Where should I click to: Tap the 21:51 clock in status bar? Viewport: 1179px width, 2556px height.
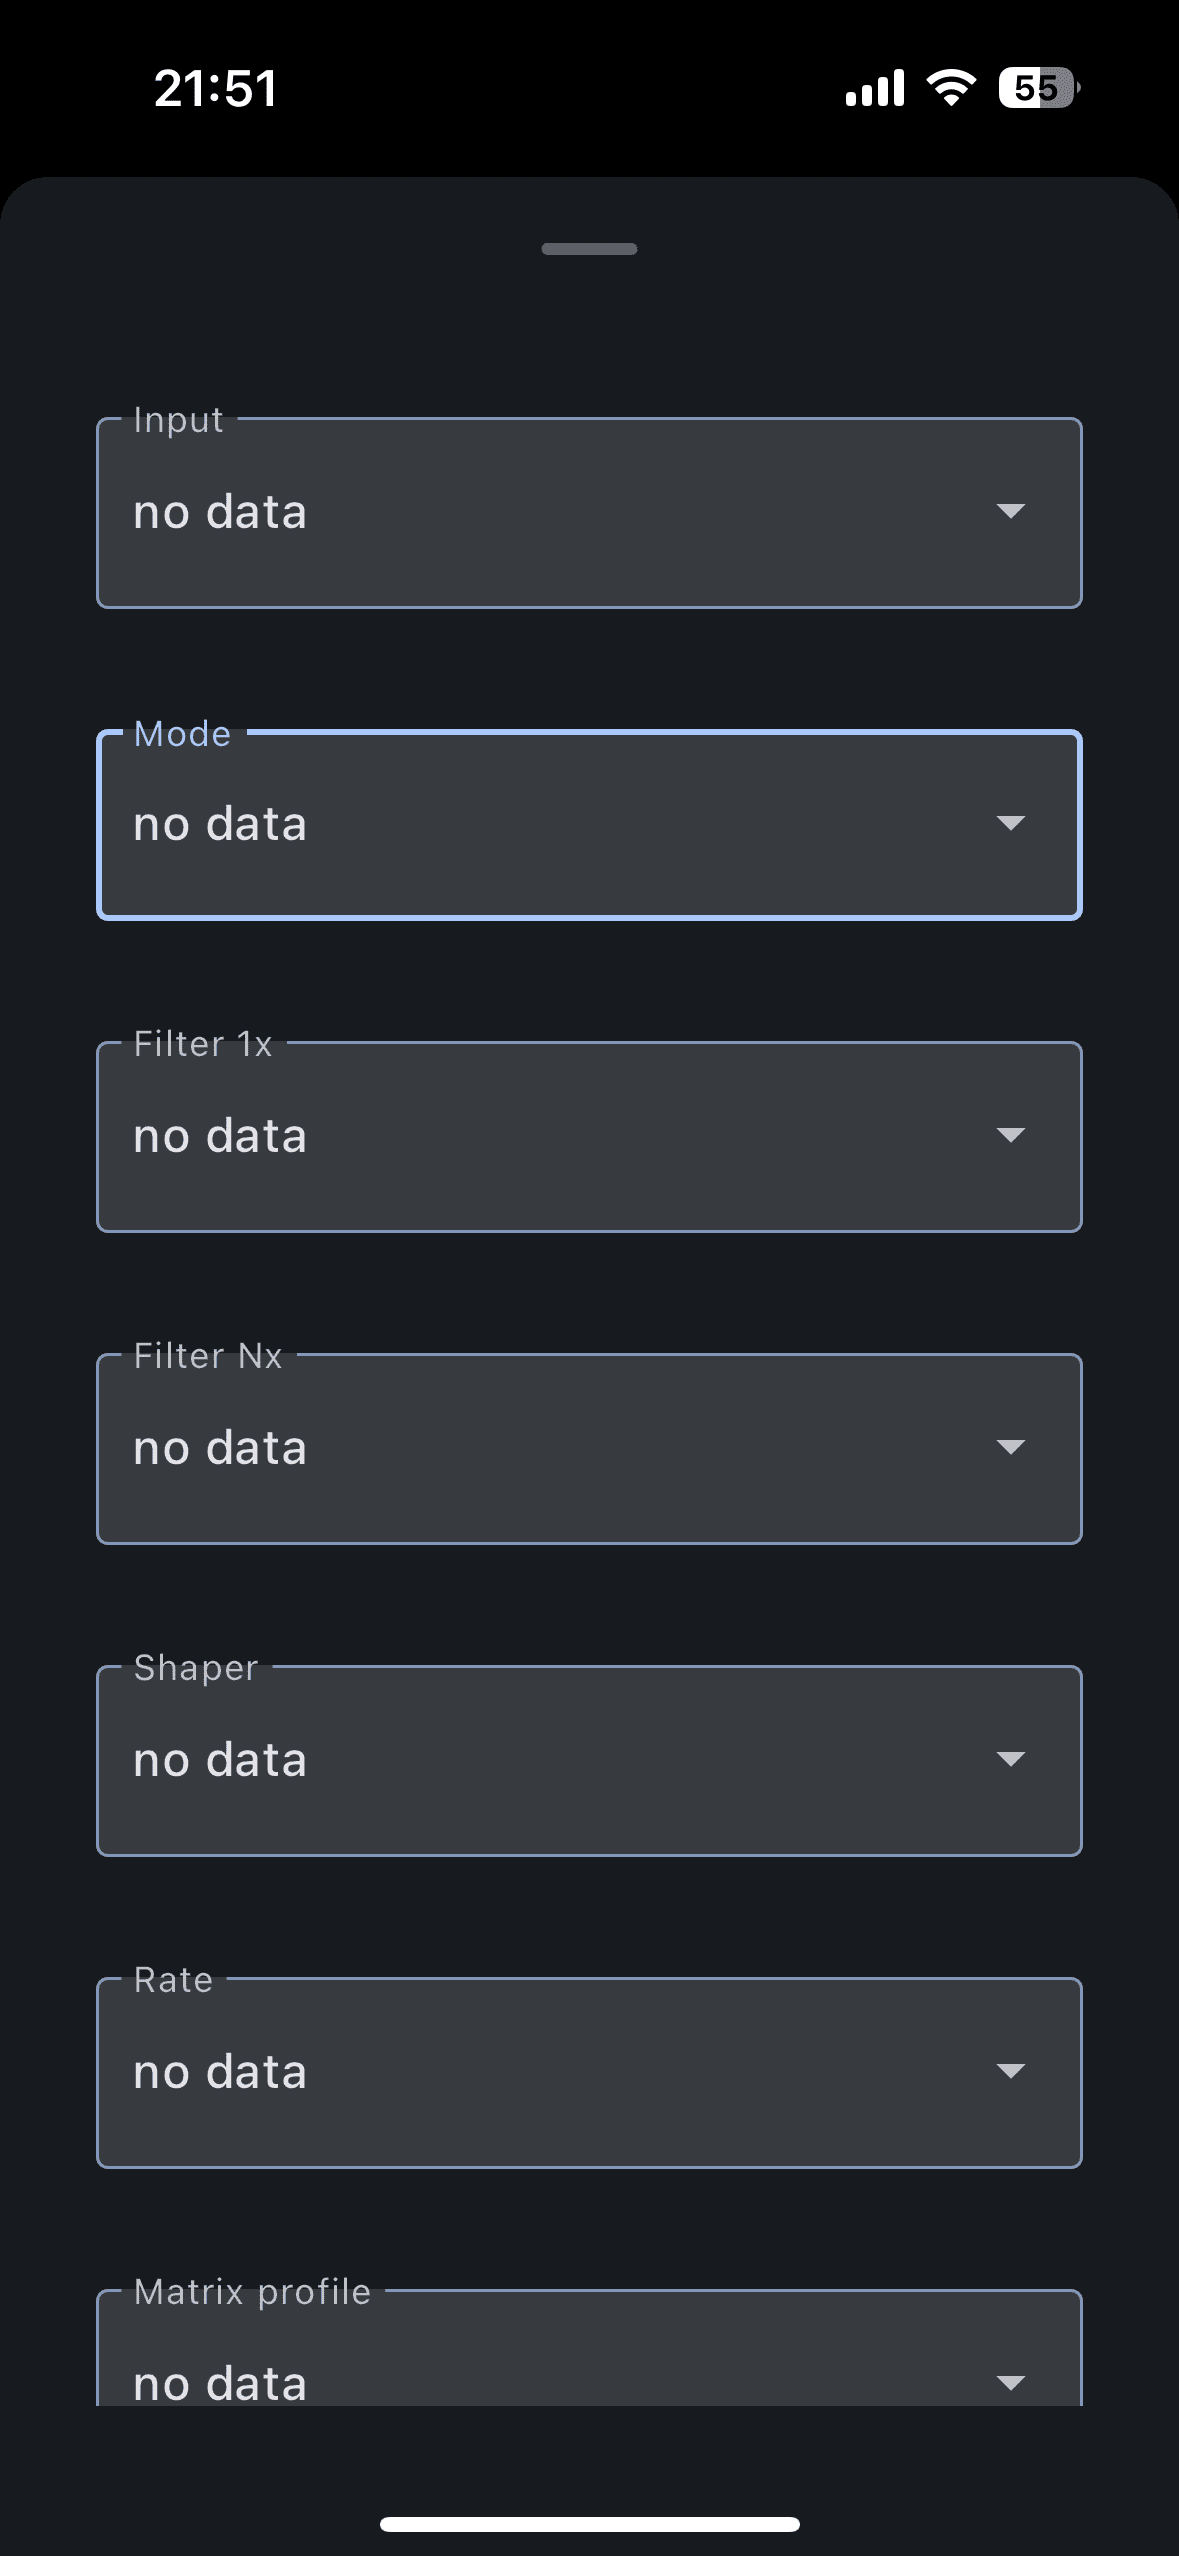click(x=216, y=88)
